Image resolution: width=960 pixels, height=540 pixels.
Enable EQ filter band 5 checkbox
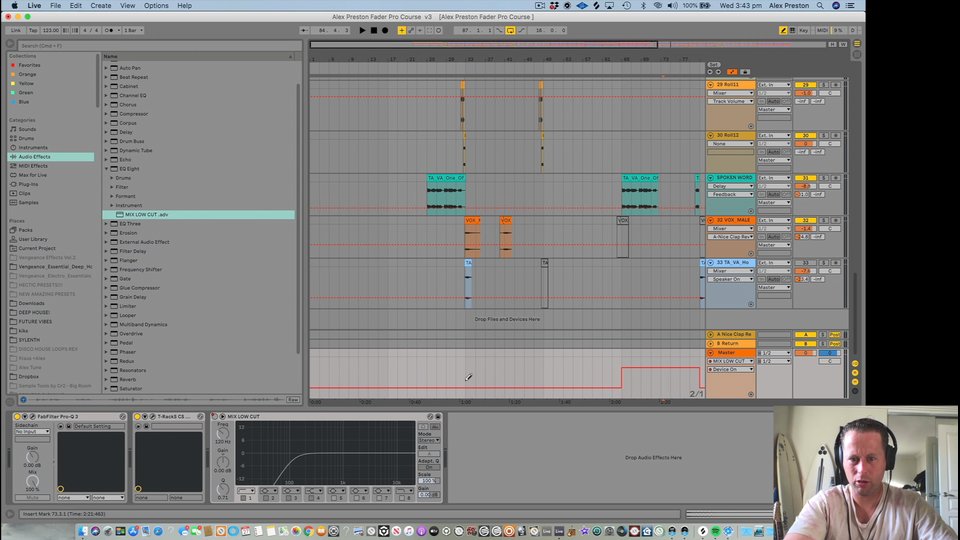pos(333,498)
